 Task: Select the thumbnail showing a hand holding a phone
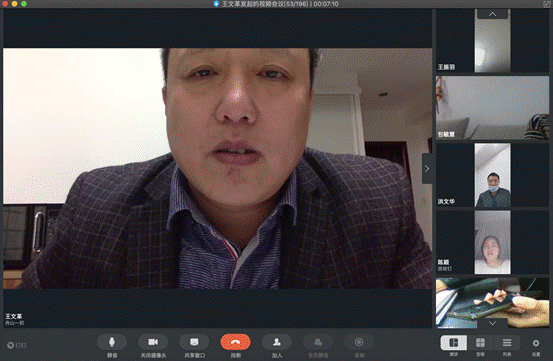[x=492, y=302]
